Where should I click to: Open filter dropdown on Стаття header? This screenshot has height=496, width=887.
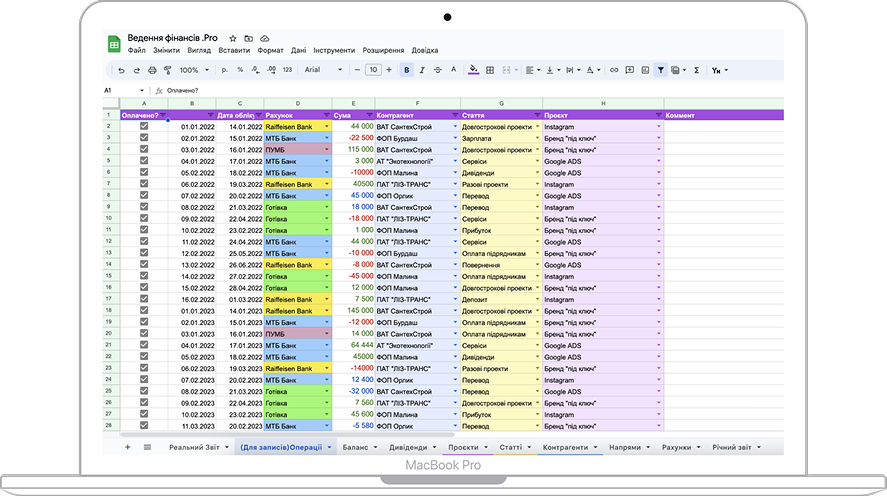[x=537, y=115]
